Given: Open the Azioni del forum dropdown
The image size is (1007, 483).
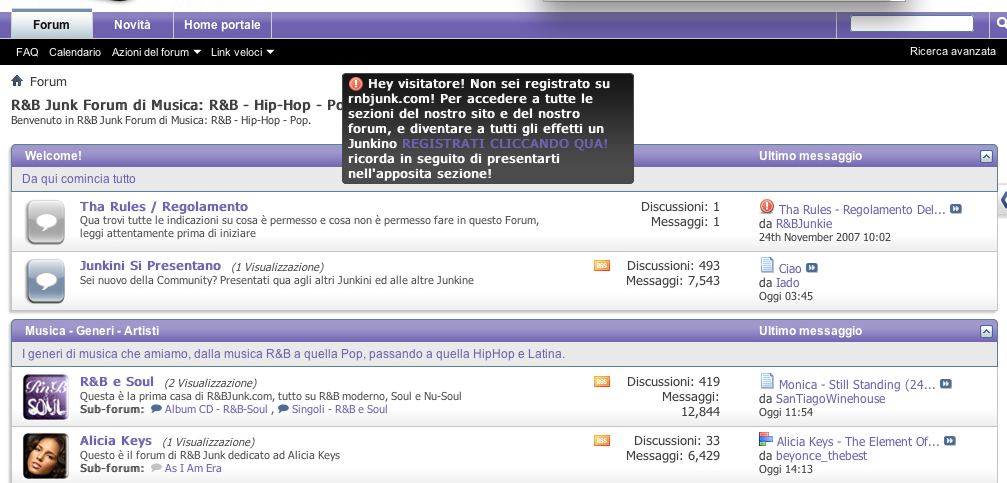Looking at the screenshot, I should tap(156, 52).
